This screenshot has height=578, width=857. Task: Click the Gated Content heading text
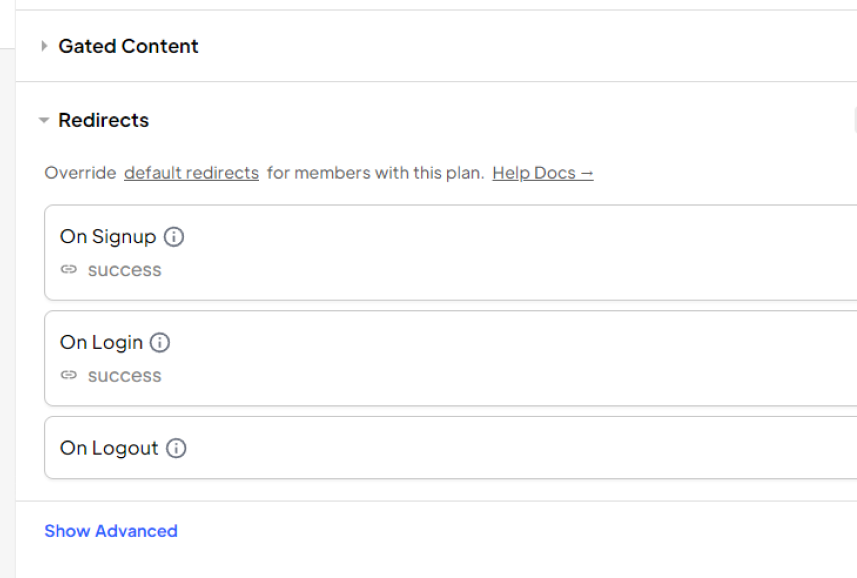coord(128,46)
